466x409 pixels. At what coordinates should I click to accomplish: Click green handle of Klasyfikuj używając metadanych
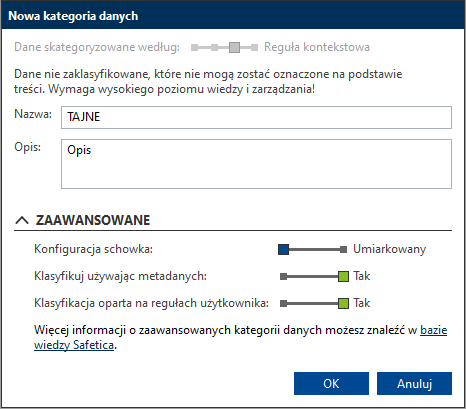343,276
